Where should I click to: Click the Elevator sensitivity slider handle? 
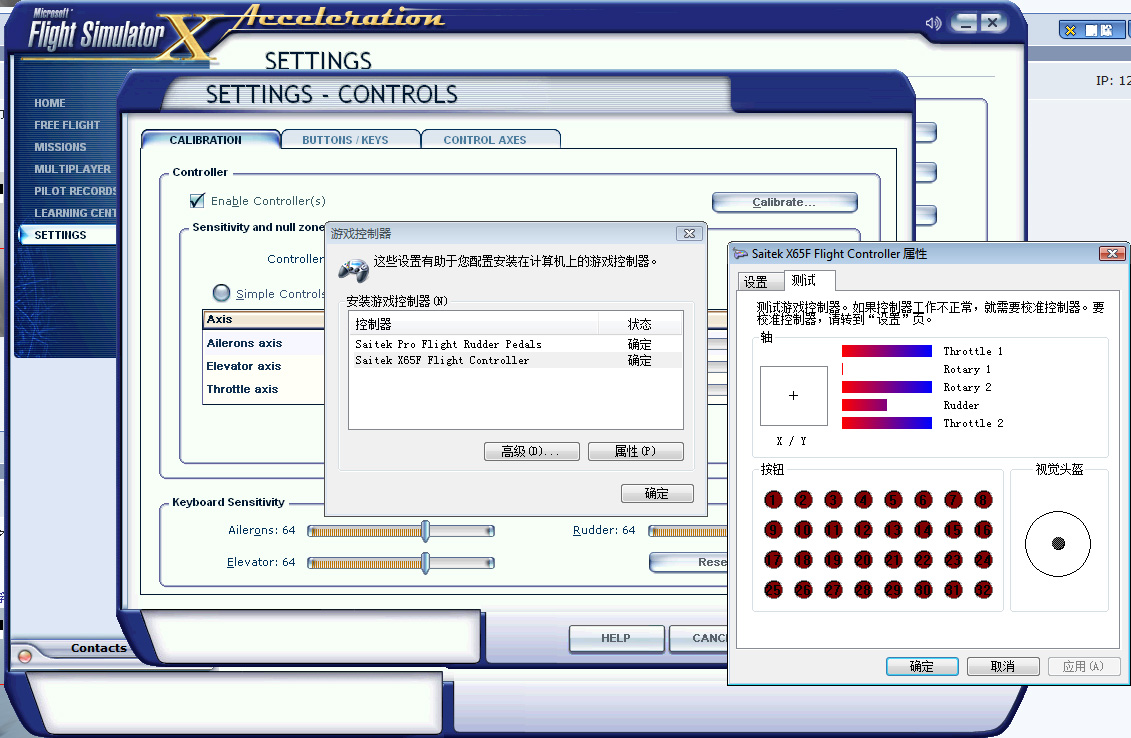click(426, 563)
